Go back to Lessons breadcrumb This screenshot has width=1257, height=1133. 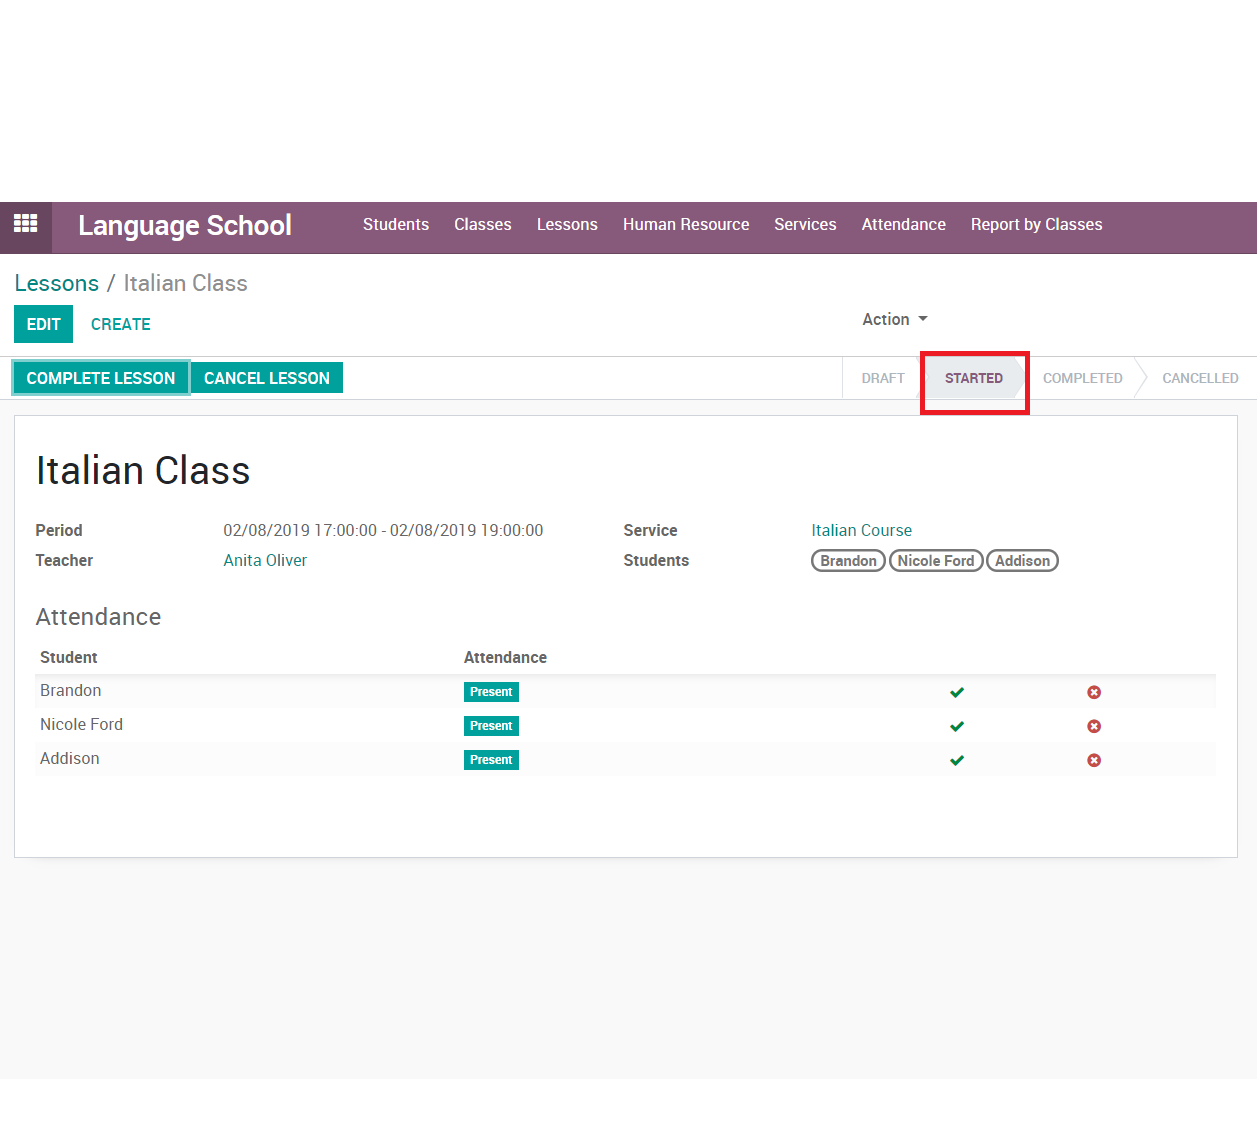pos(56,283)
